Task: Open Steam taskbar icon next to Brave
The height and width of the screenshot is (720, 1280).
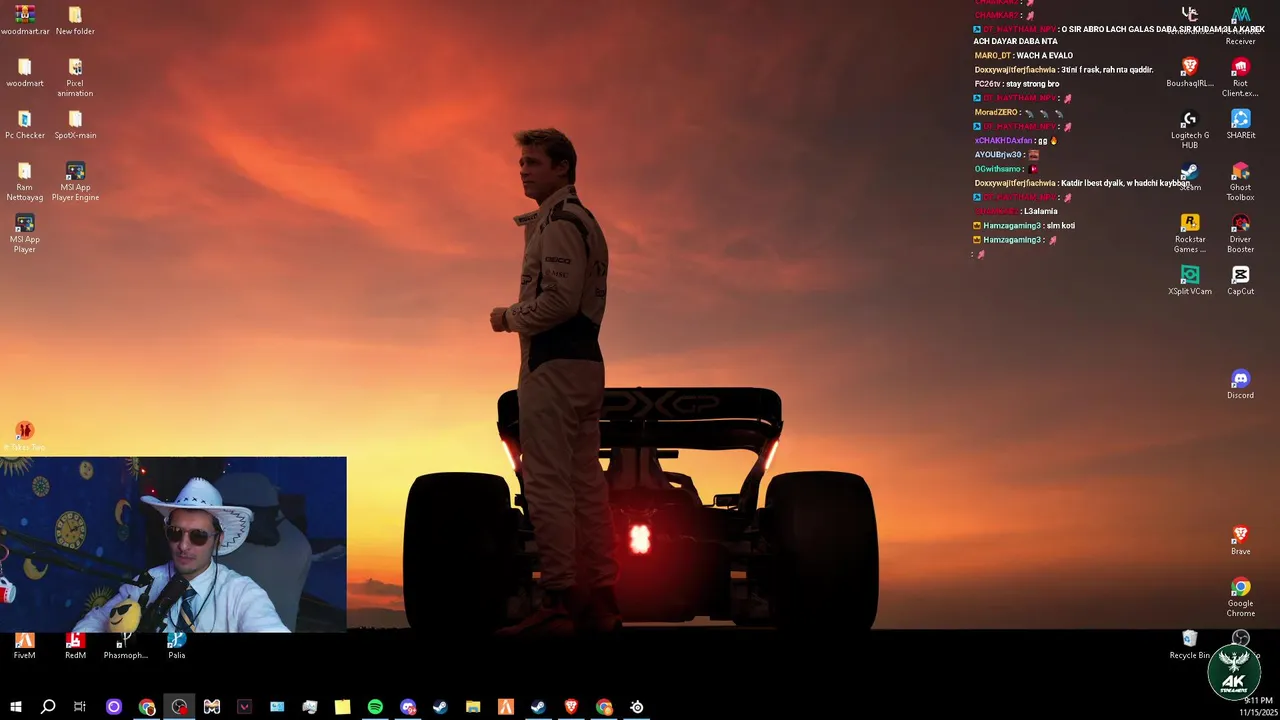Action: 538,707
